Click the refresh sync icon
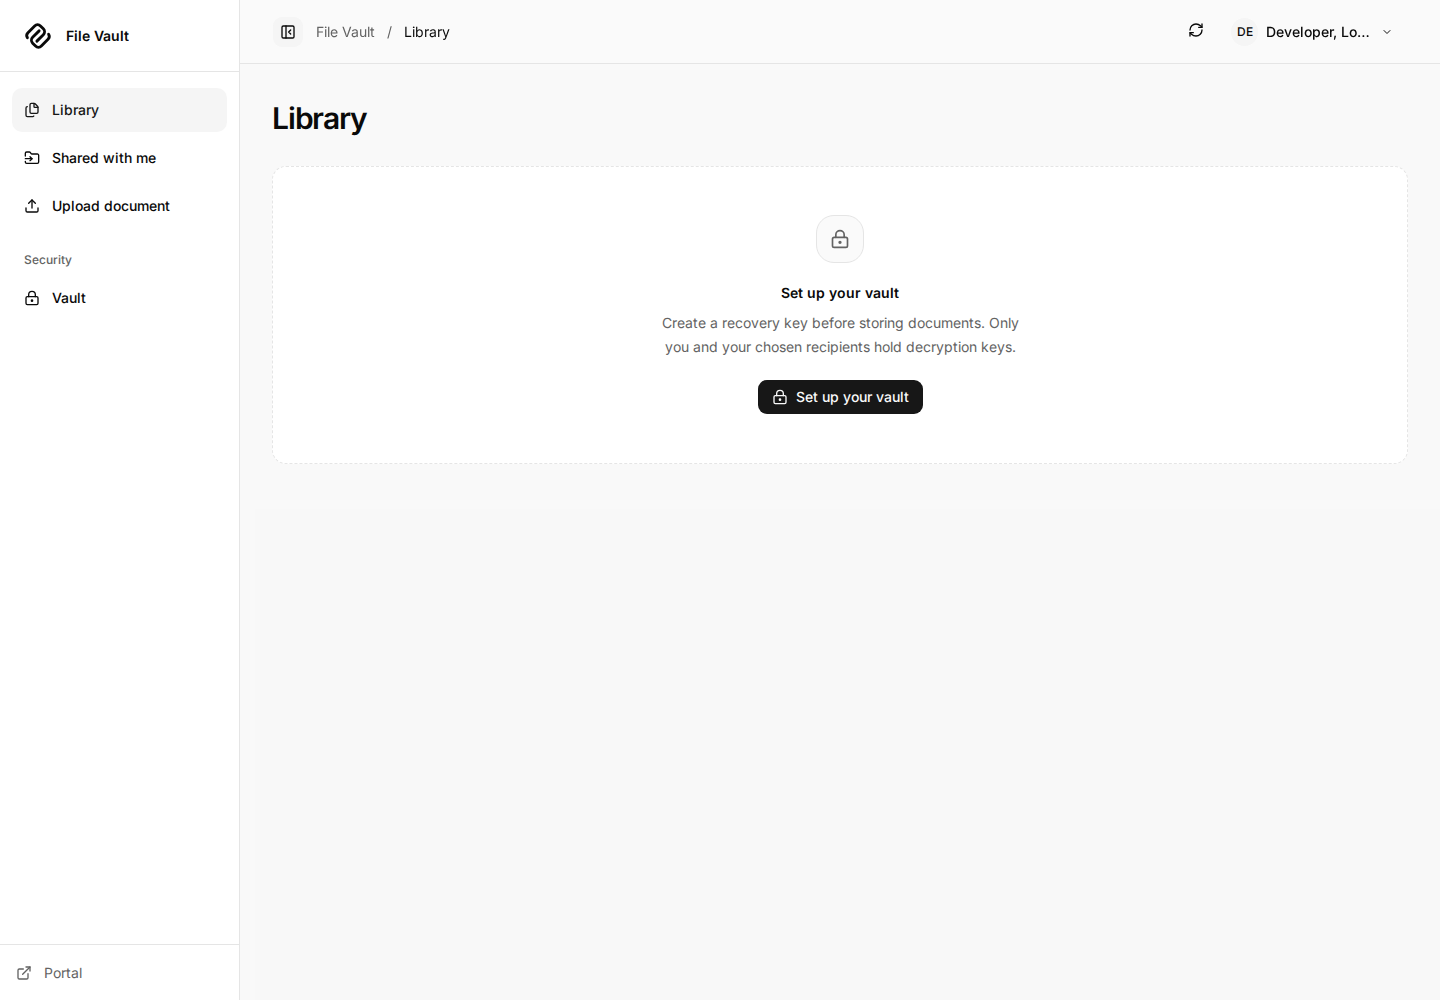 1196,31
